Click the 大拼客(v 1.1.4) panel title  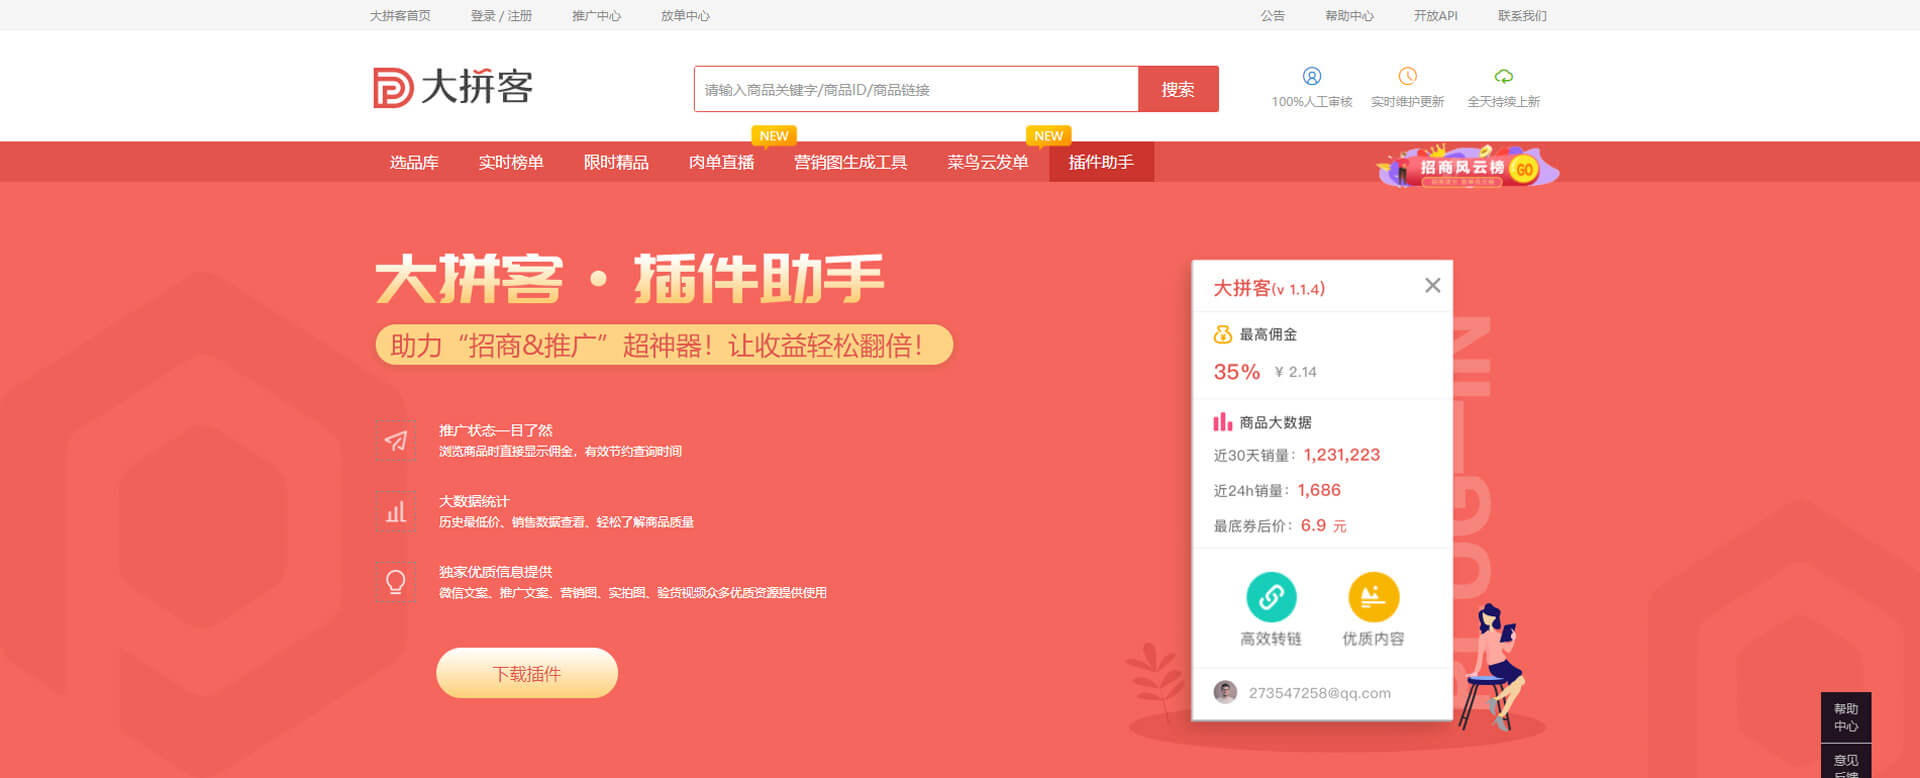click(1269, 288)
